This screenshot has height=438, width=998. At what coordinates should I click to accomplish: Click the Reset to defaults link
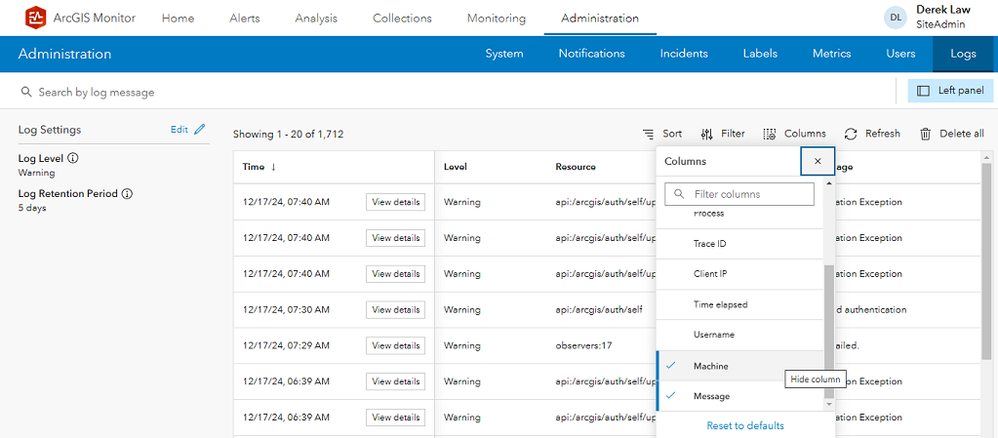[745, 426]
